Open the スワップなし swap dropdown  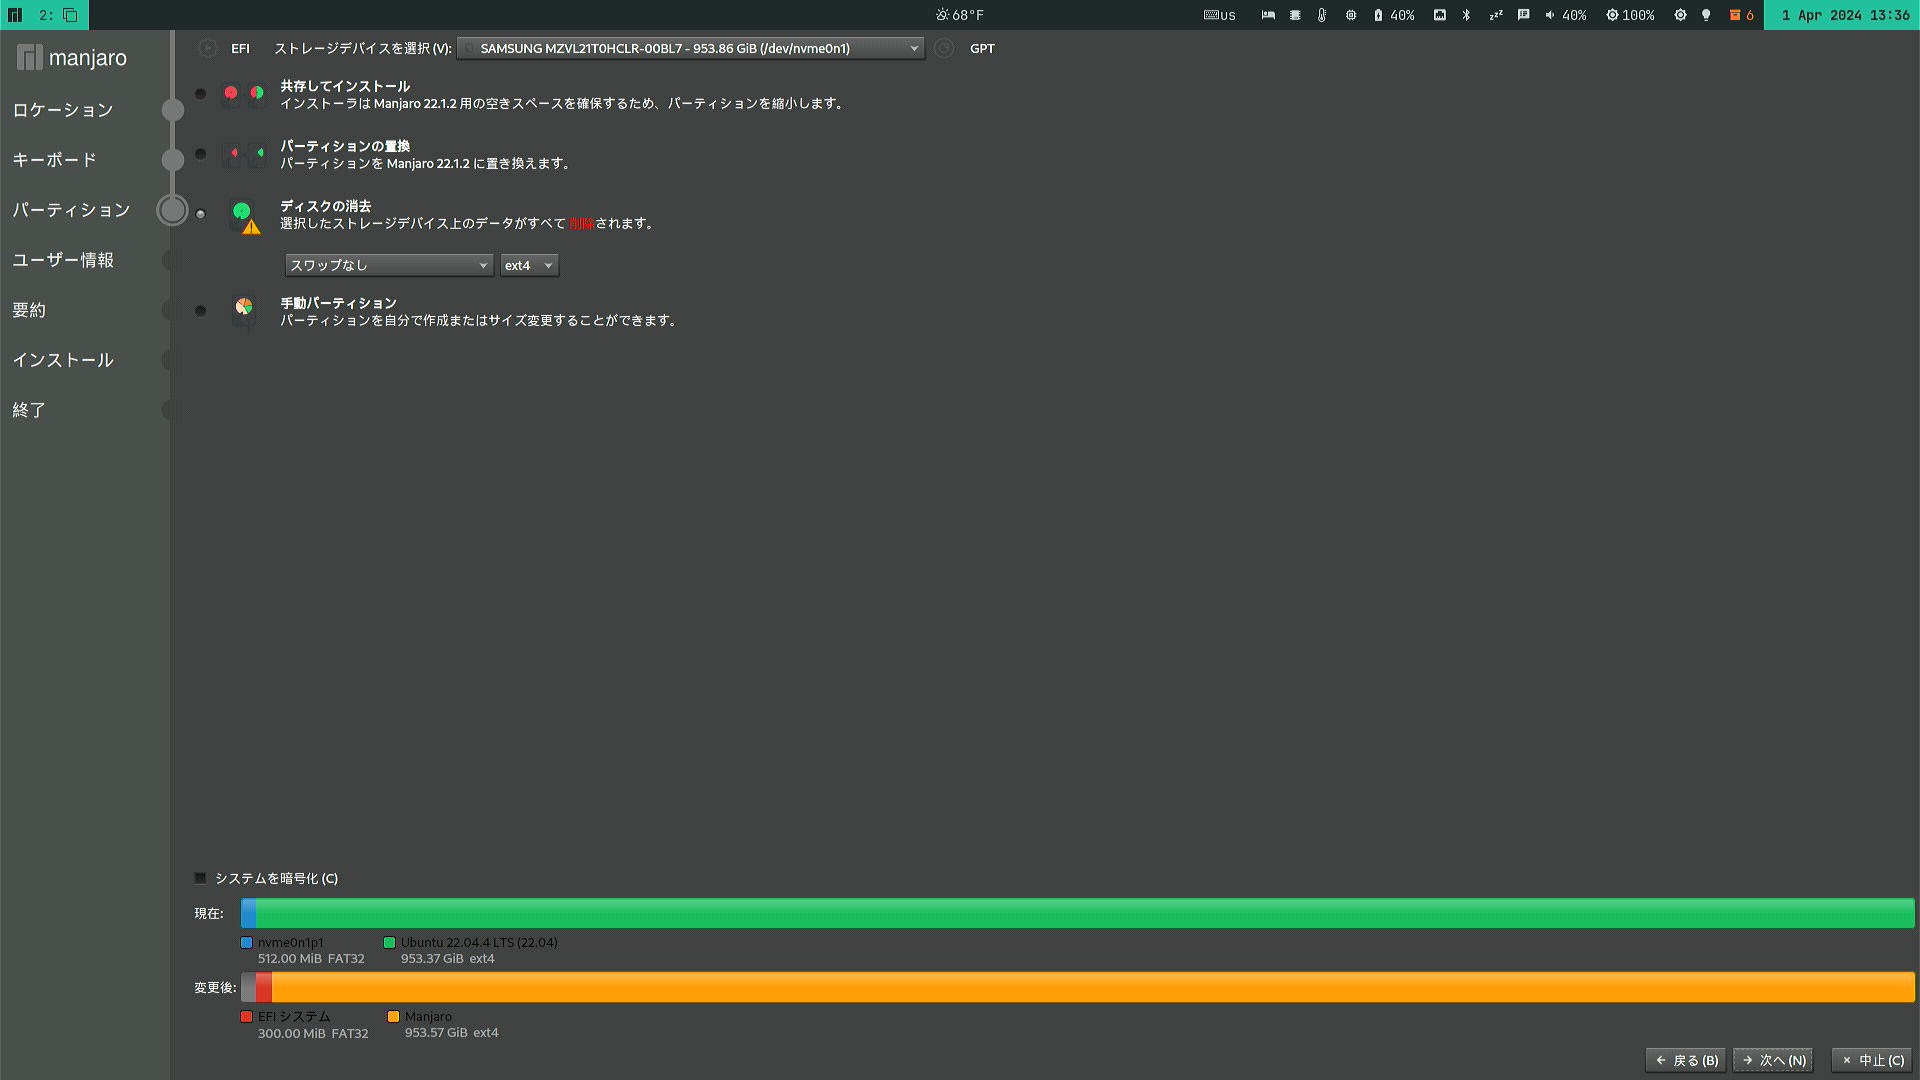tap(389, 265)
